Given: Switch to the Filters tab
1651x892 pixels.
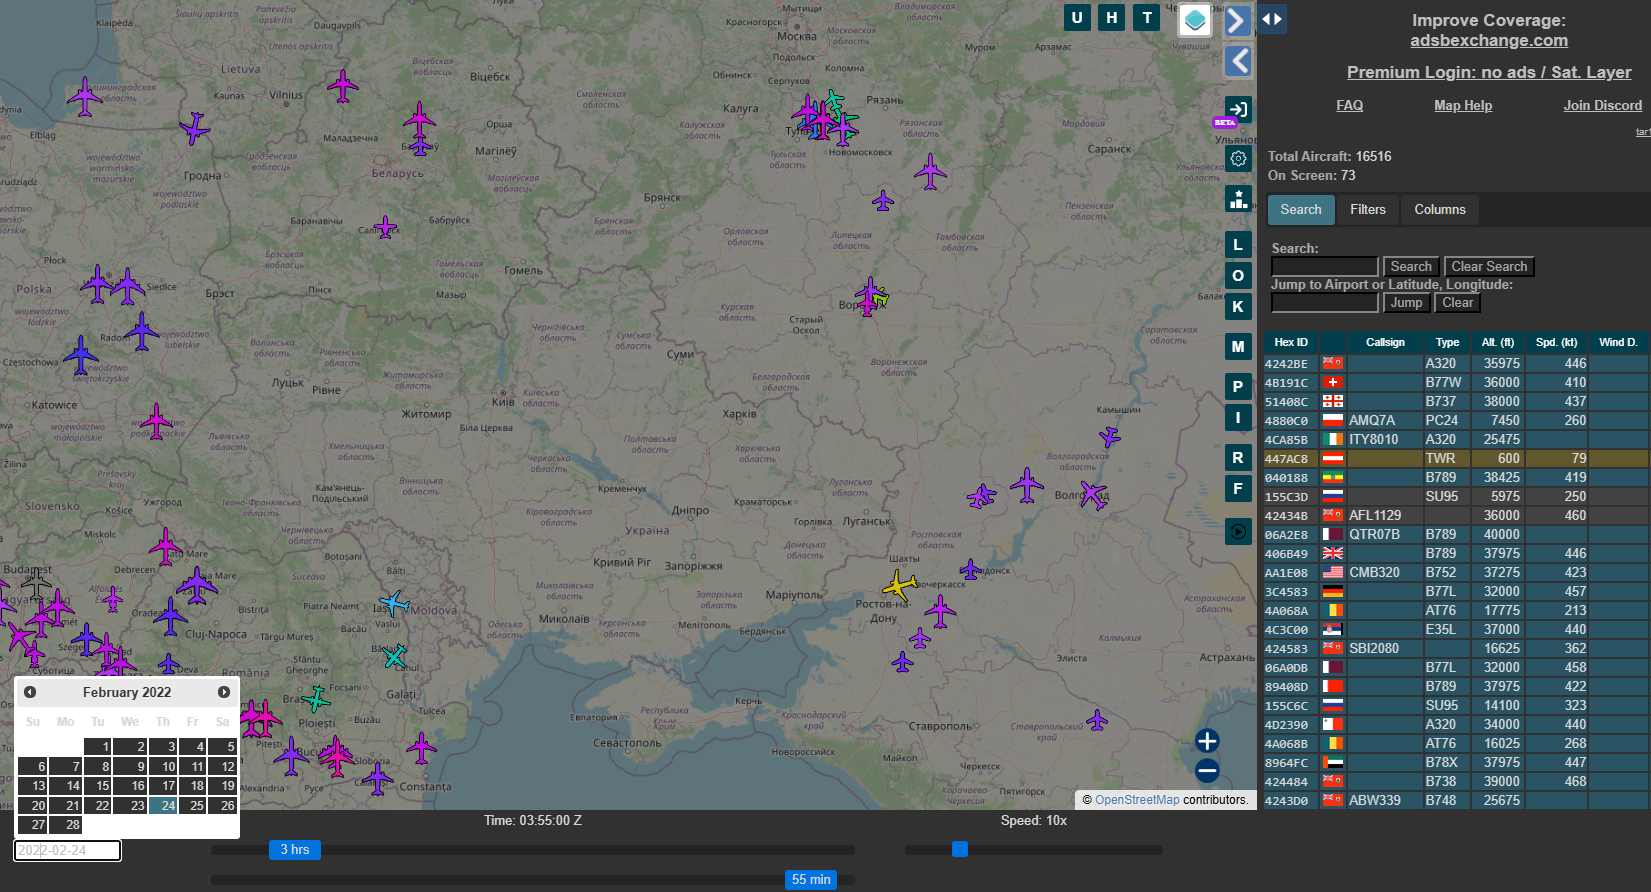Looking at the screenshot, I should [1367, 210].
